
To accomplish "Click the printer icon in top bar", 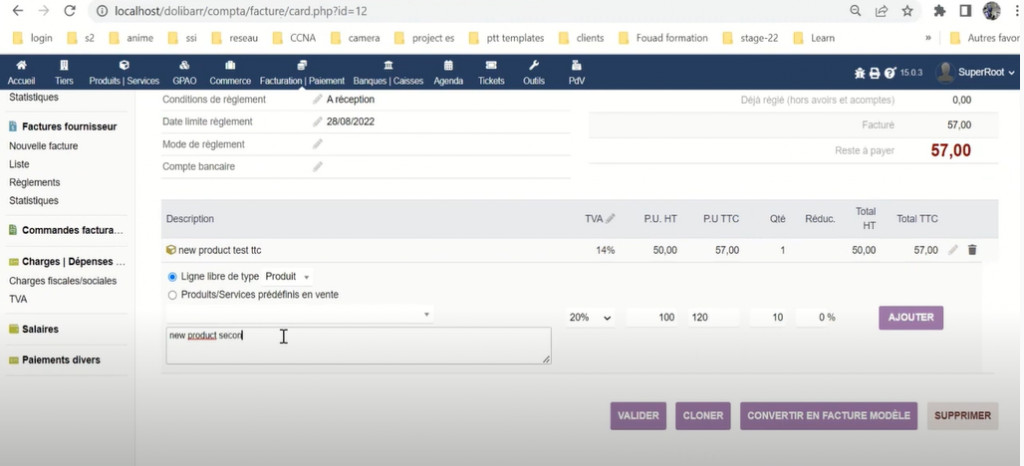I will tap(874, 73).
